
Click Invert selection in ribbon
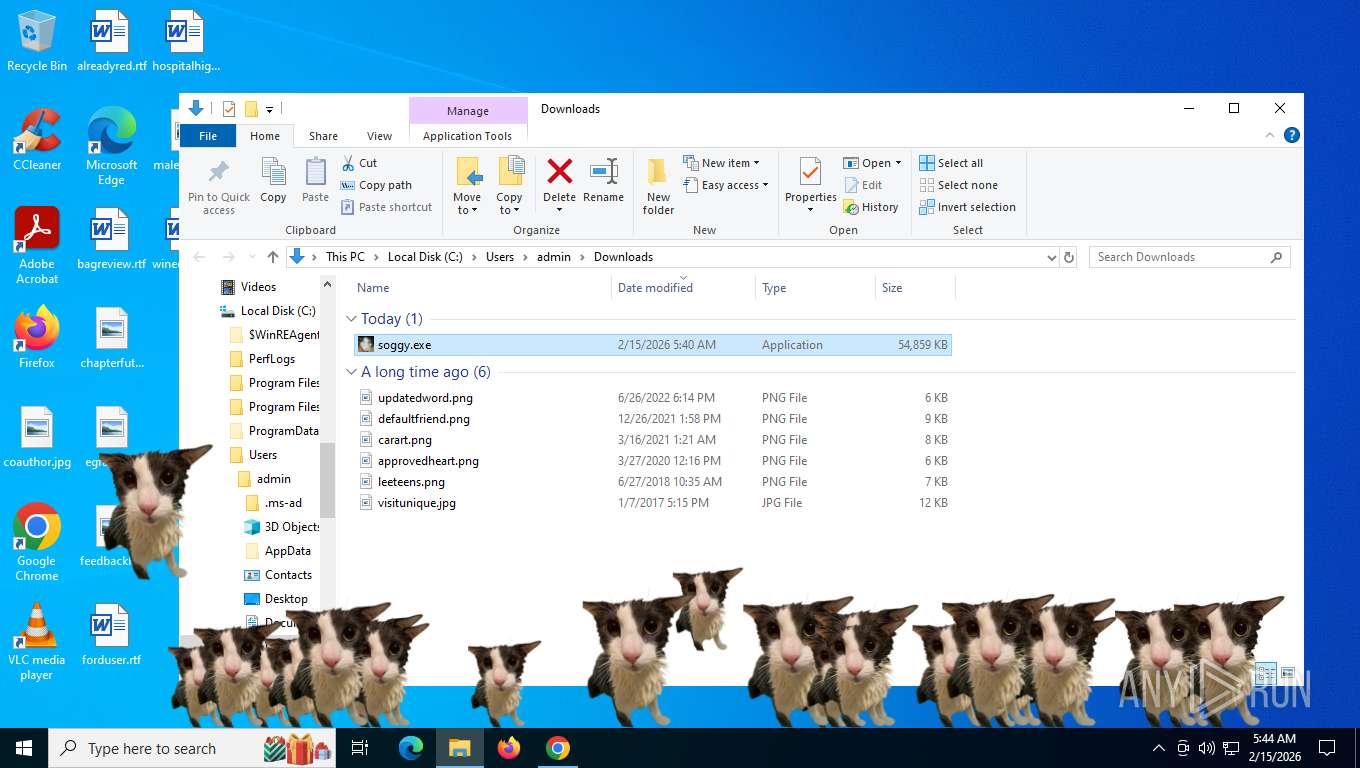click(x=967, y=207)
